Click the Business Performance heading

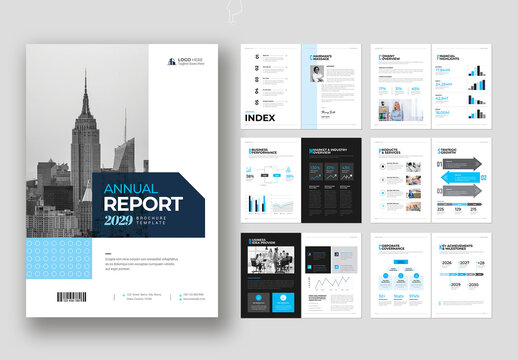point(263,151)
